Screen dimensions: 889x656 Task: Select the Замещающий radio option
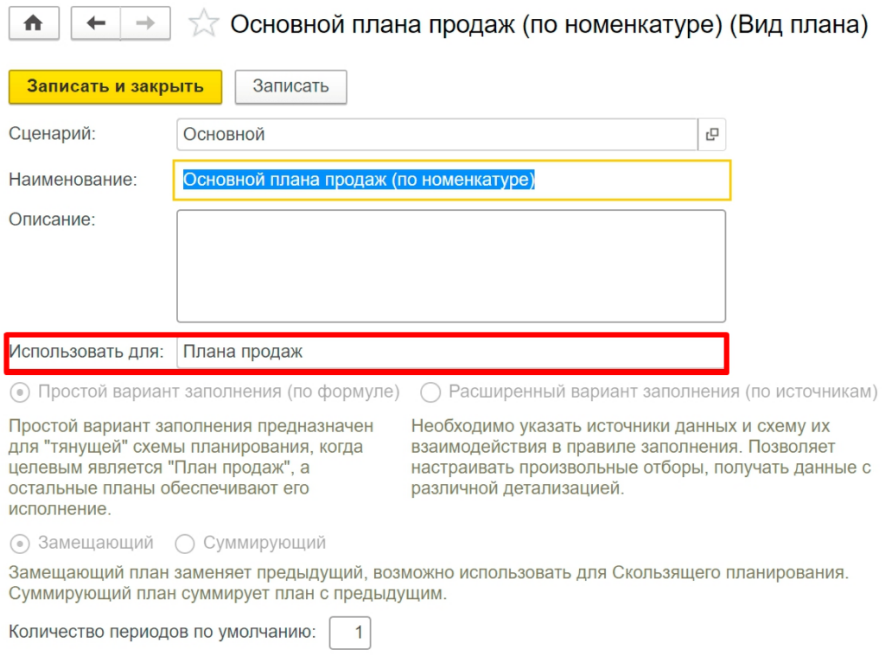[x=19, y=543]
